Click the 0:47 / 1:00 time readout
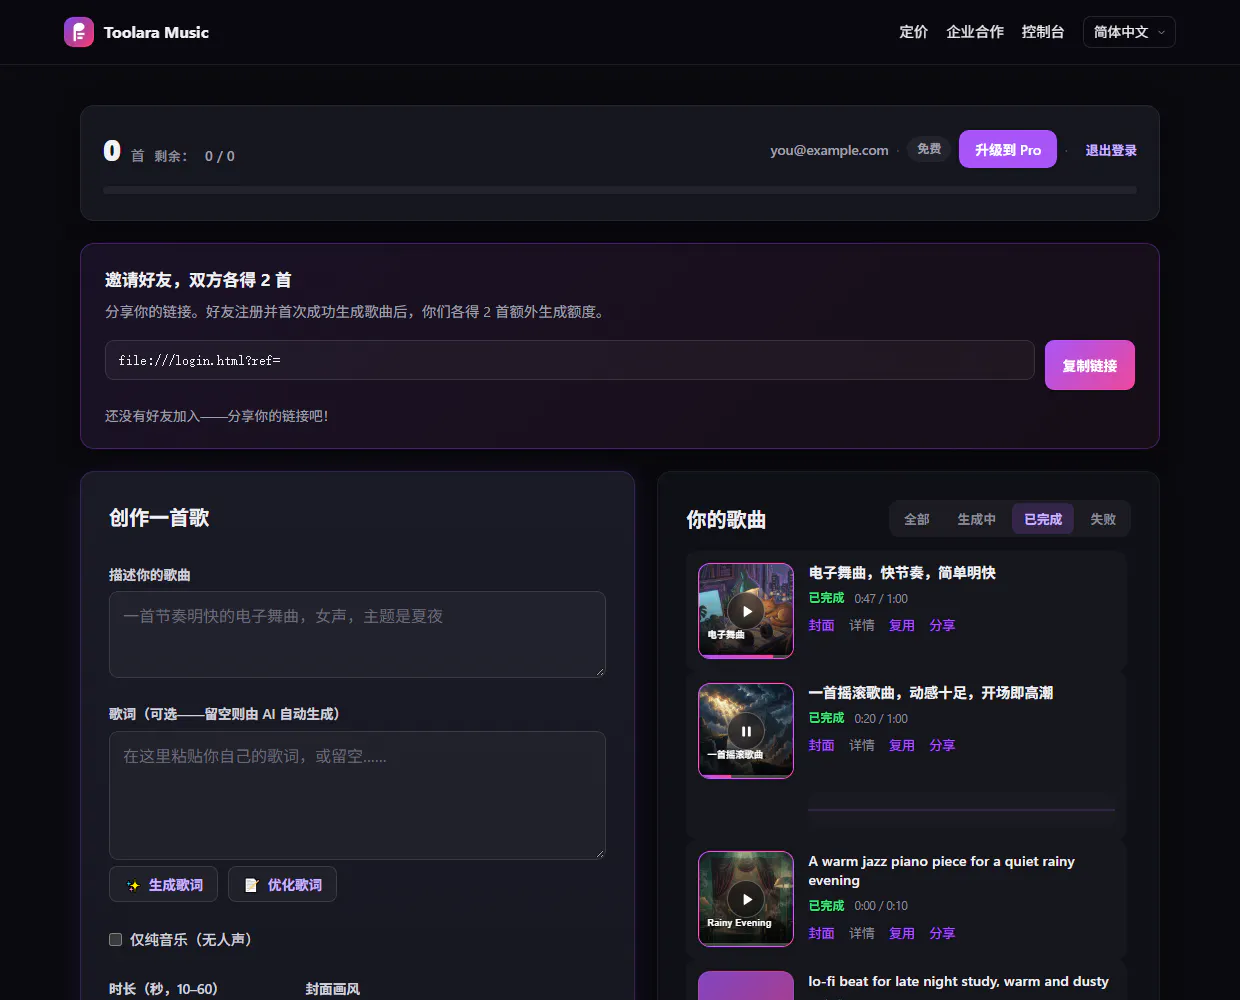1240x1000 pixels. 881,598
